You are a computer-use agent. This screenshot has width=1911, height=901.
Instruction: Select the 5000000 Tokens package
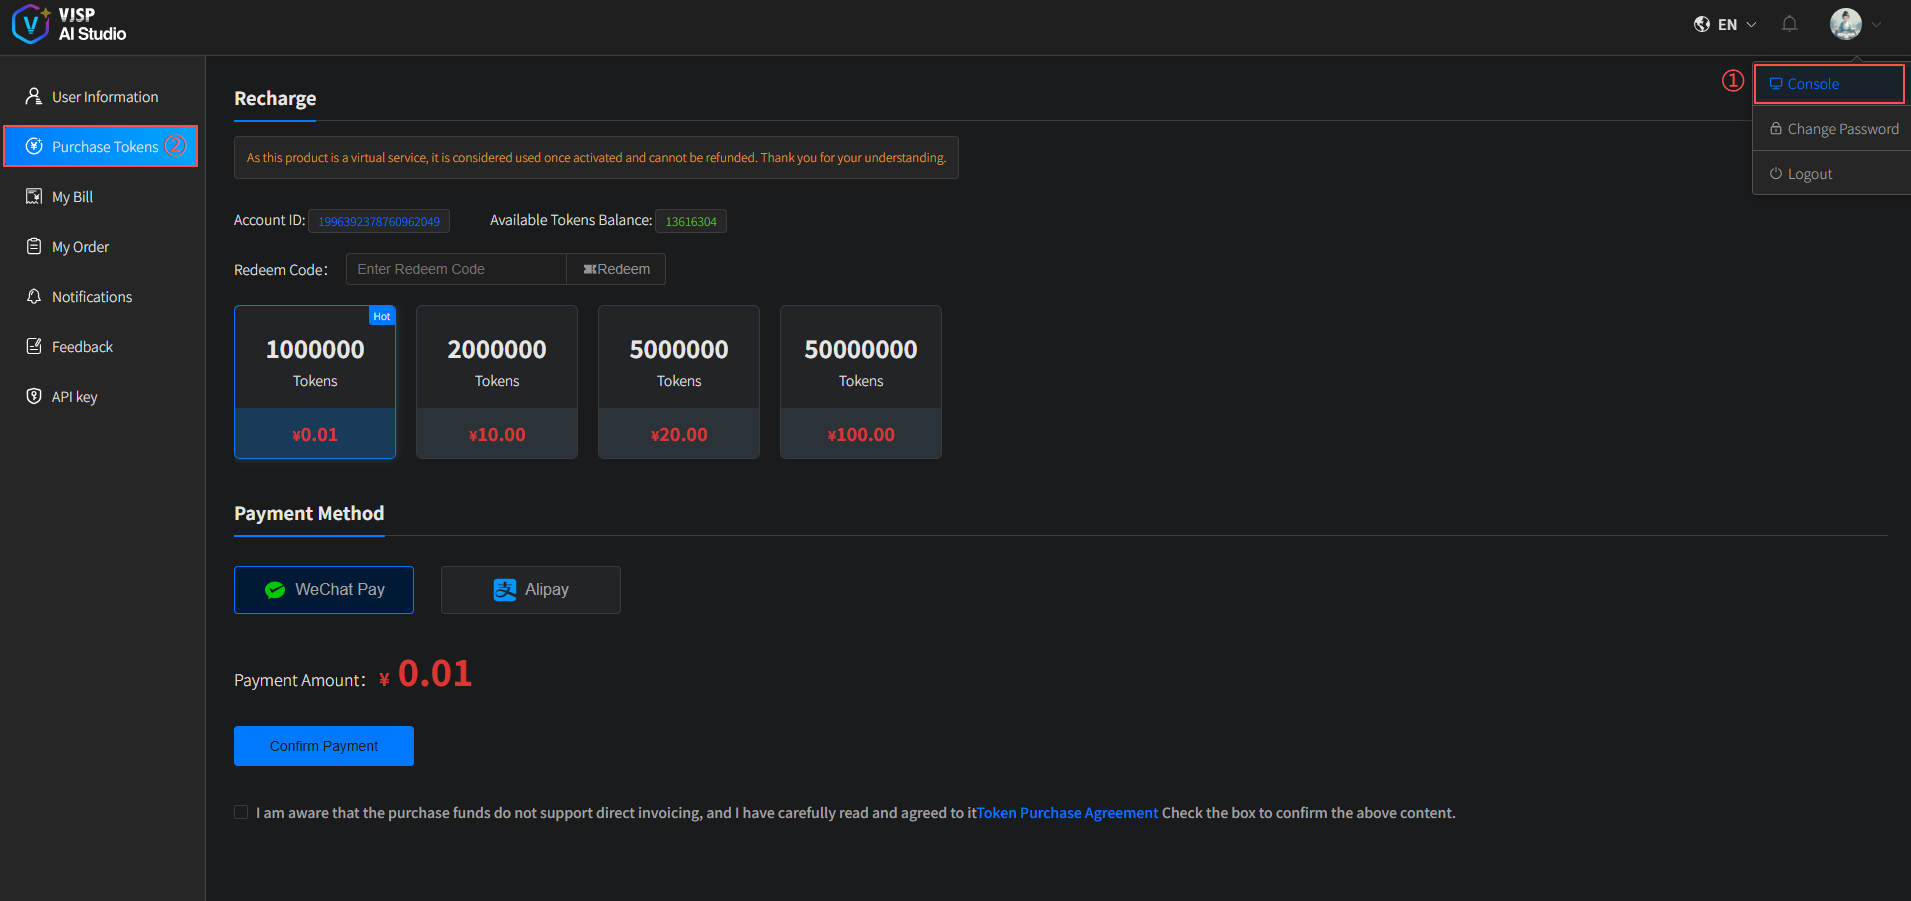[x=679, y=381]
